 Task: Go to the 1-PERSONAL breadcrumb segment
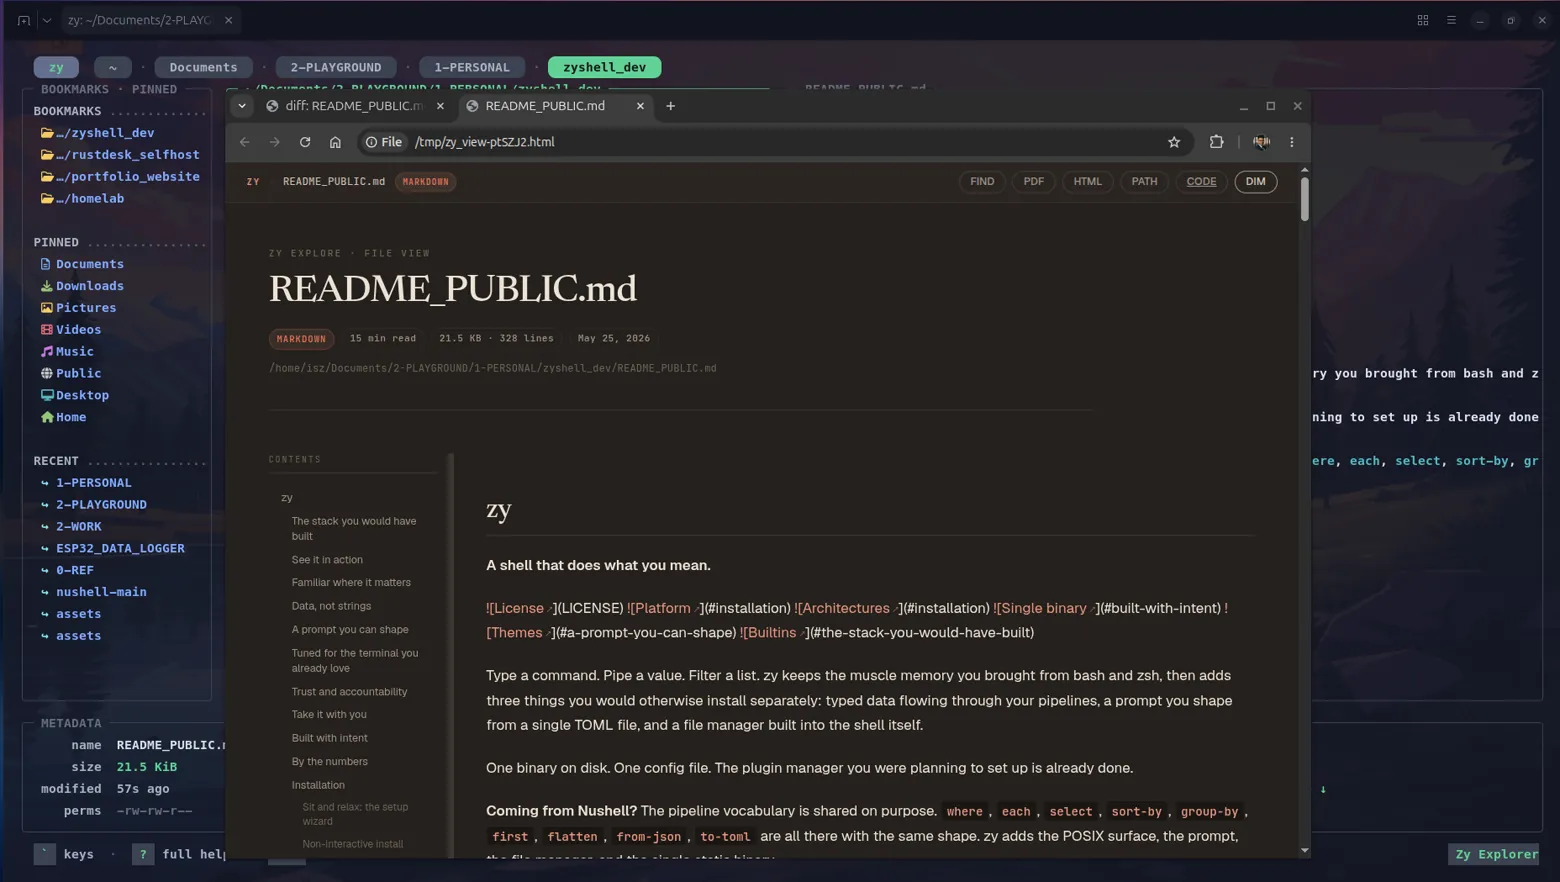click(472, 67)
